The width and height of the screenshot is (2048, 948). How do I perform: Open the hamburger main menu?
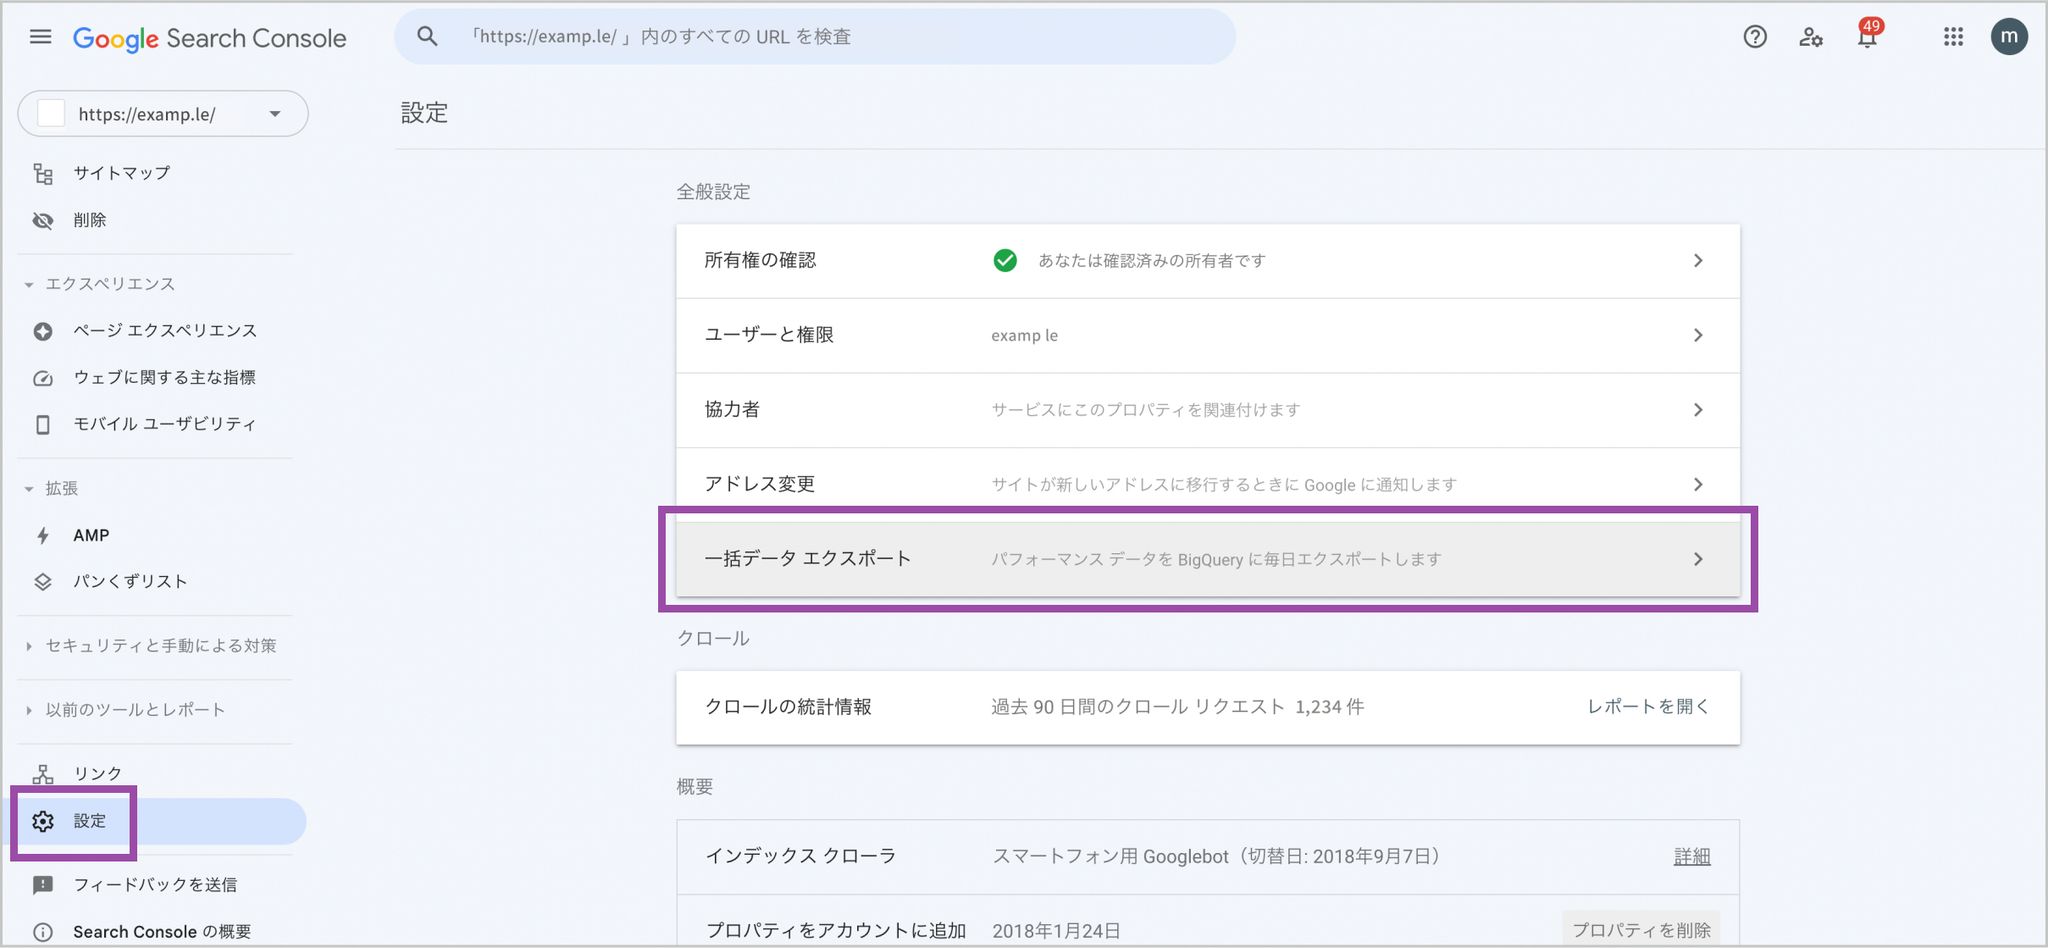tap(40, 37)
